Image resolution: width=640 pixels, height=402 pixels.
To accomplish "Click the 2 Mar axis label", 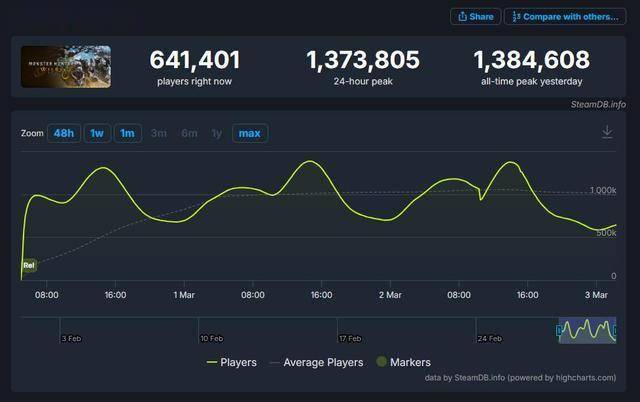I will pyautogui.click(x=390, y=295).
